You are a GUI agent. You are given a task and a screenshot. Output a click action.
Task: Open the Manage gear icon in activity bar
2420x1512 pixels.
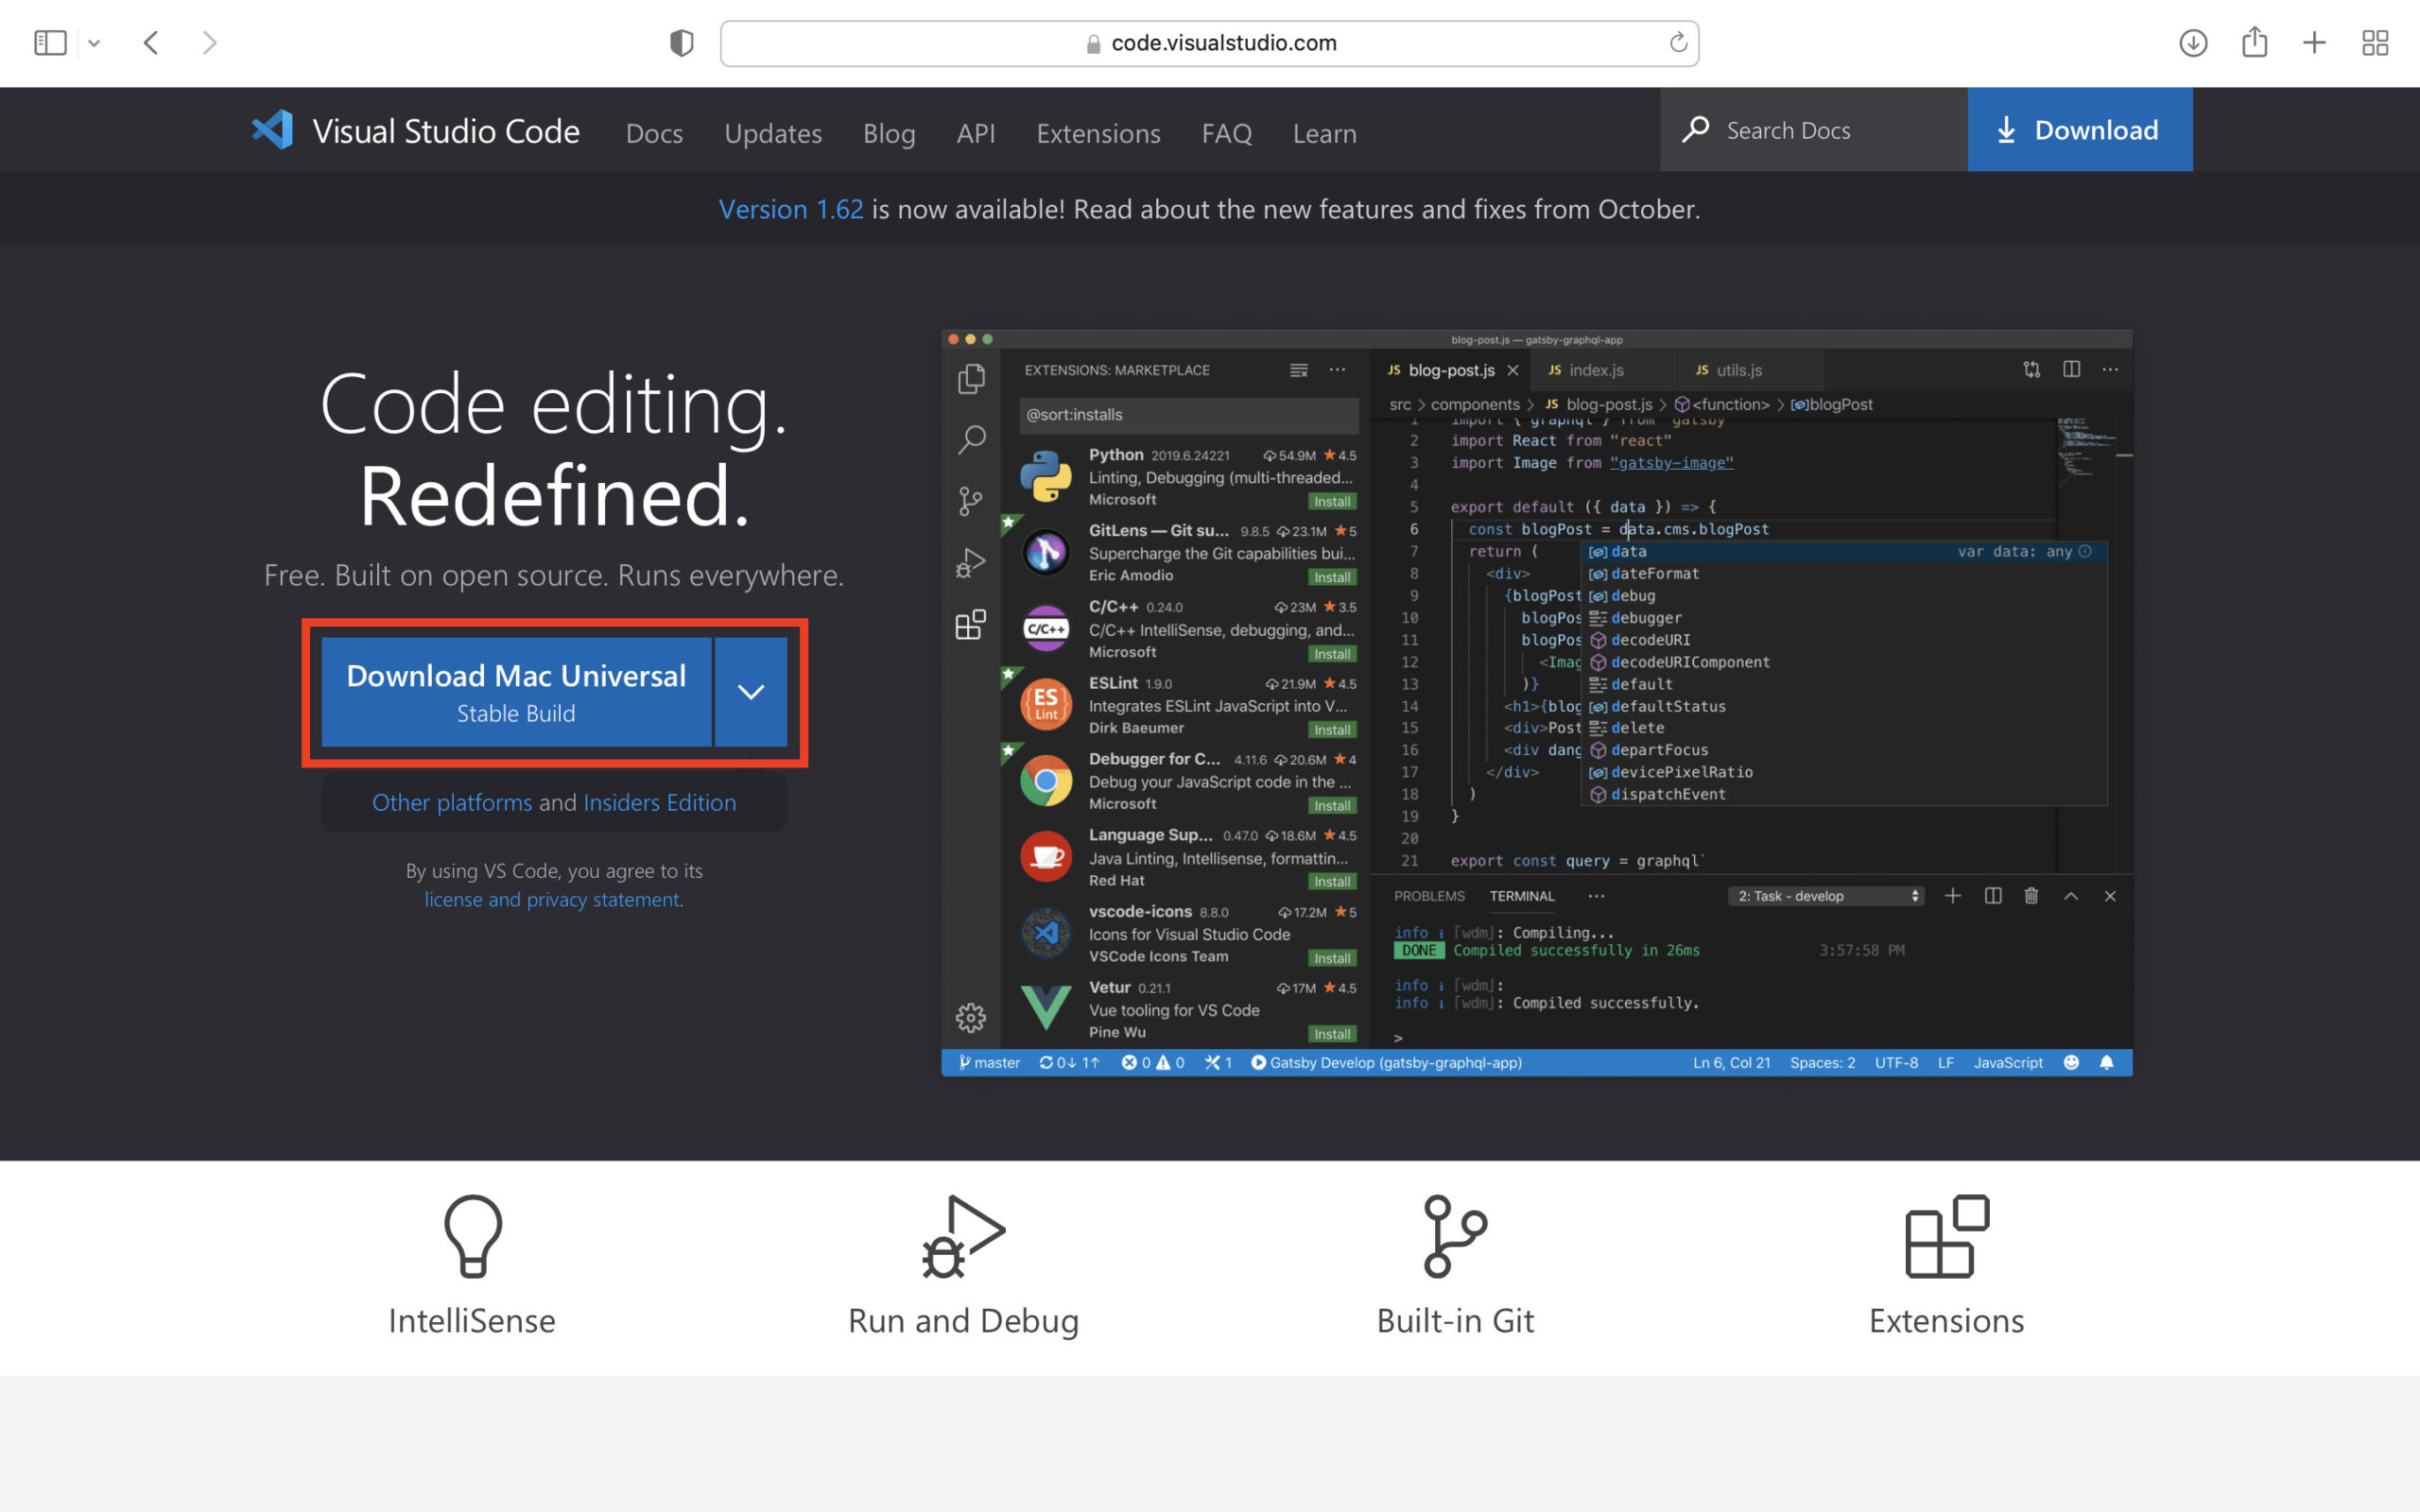pyautogui.click(x=970, y=1018)
